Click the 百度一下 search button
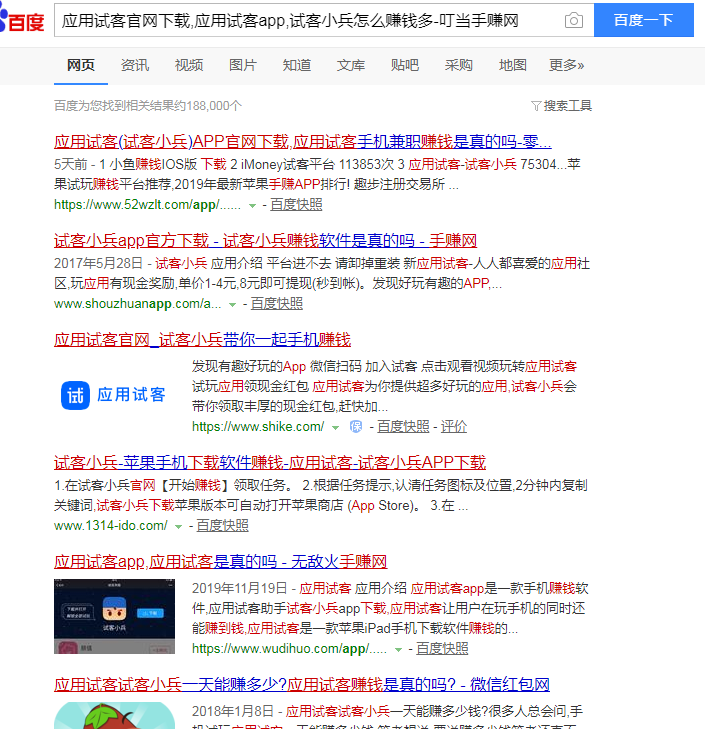This screenshot has height=729, width=705. [644, 20]
